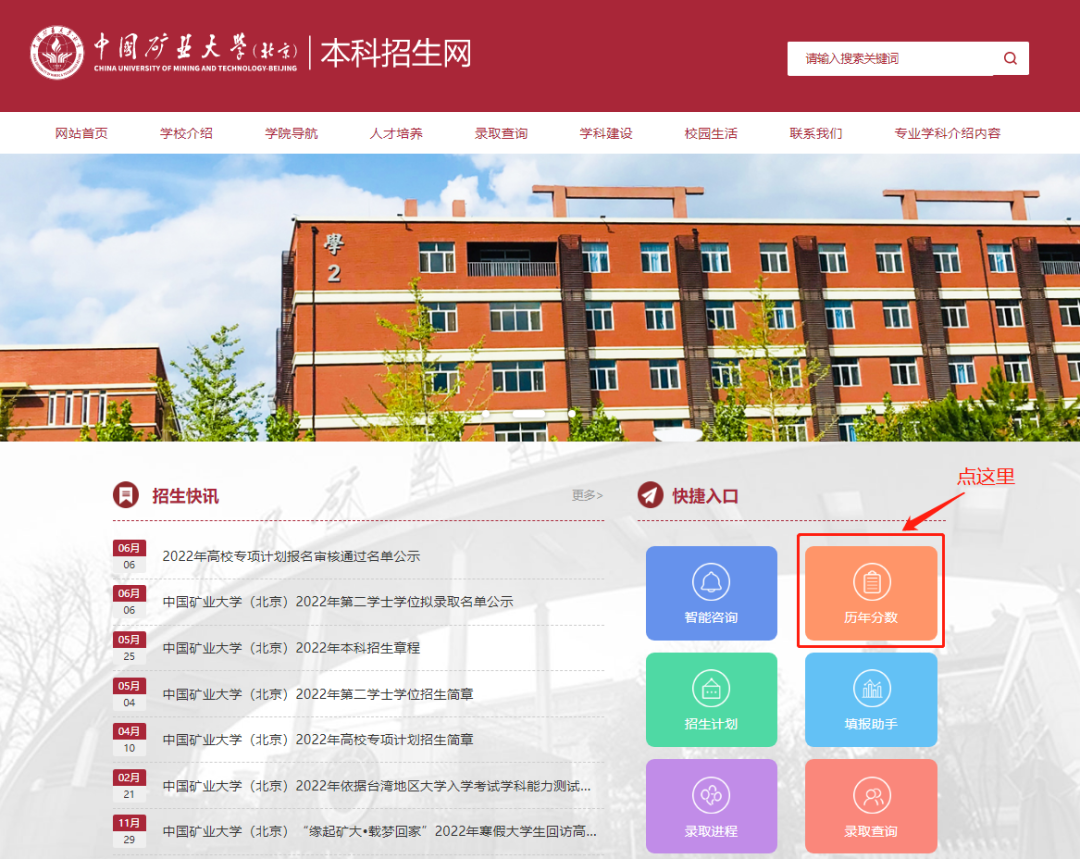Select 录取查询 in the navigation bar
The height and width of the screenshot is (859, 1080).
pyautogui.click(x=501, y=133)
